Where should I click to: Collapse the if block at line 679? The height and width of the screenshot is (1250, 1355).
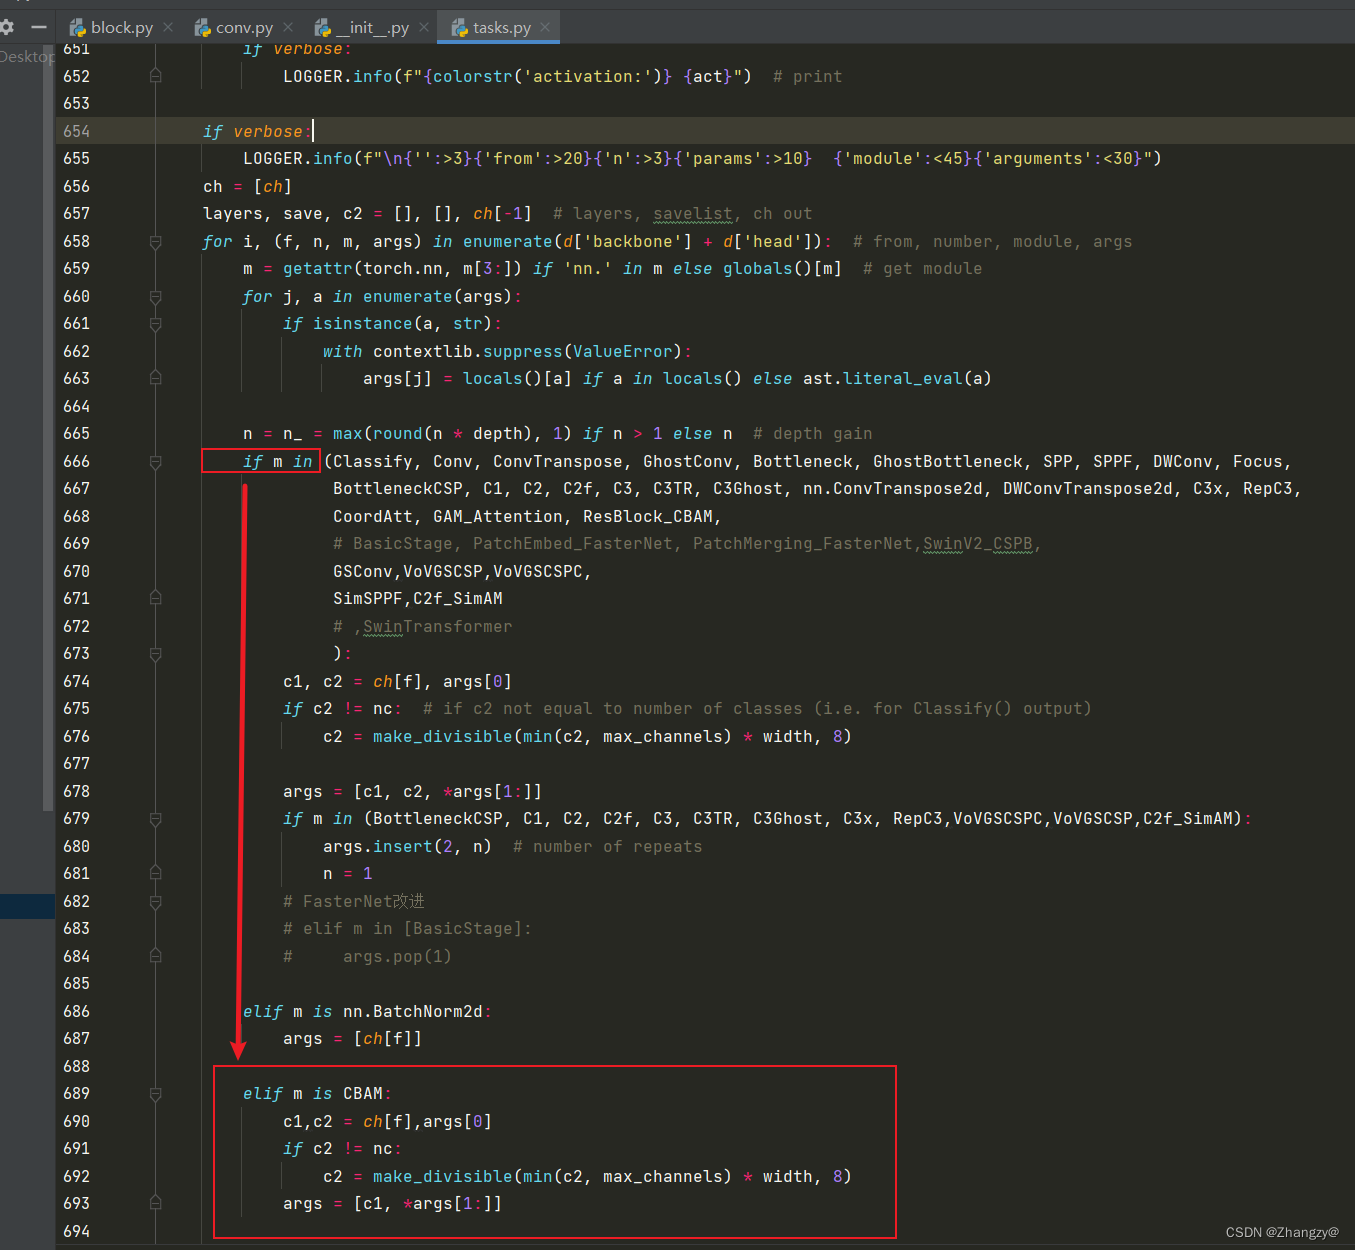[x=155, y=818]
